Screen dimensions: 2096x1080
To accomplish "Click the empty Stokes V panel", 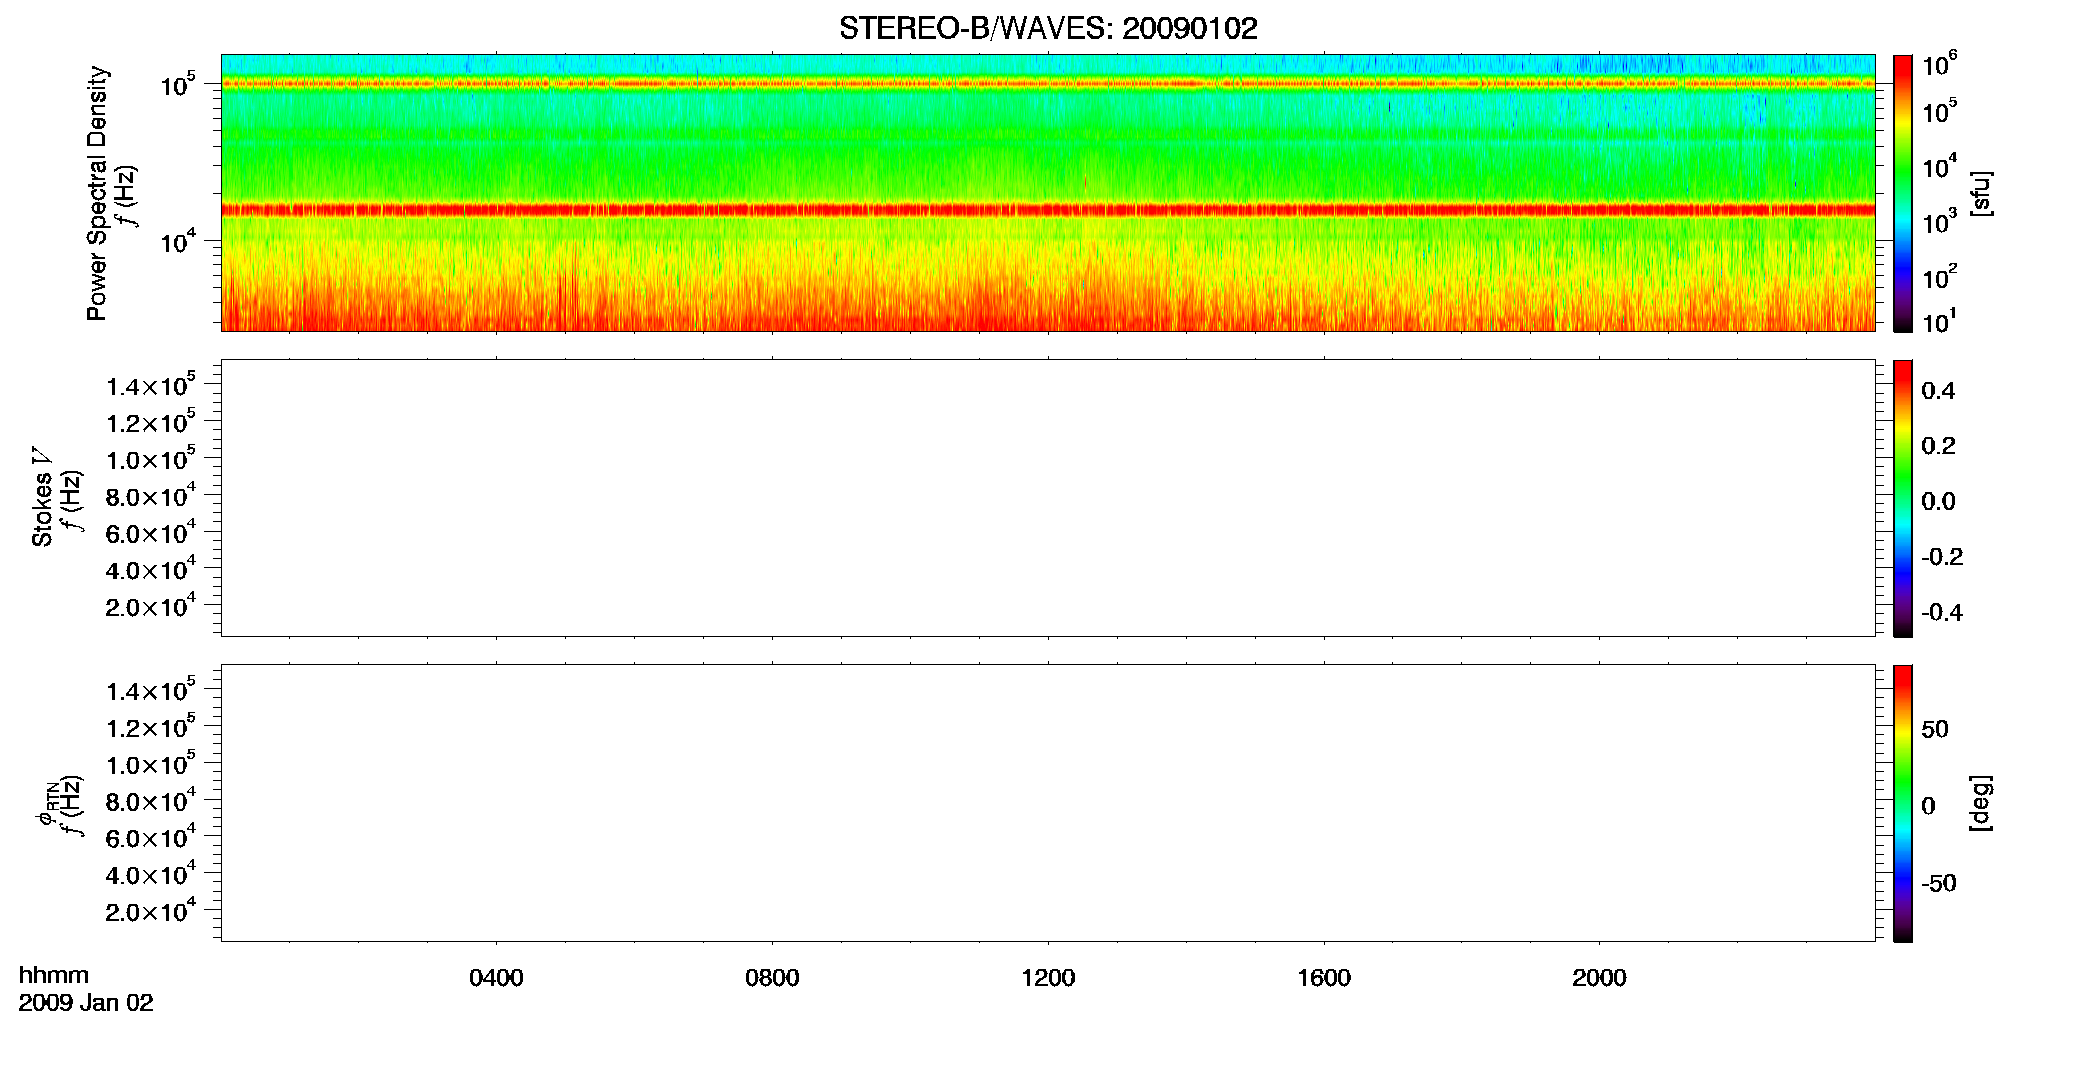I will pyautogui.click(x=1047, y=498).
